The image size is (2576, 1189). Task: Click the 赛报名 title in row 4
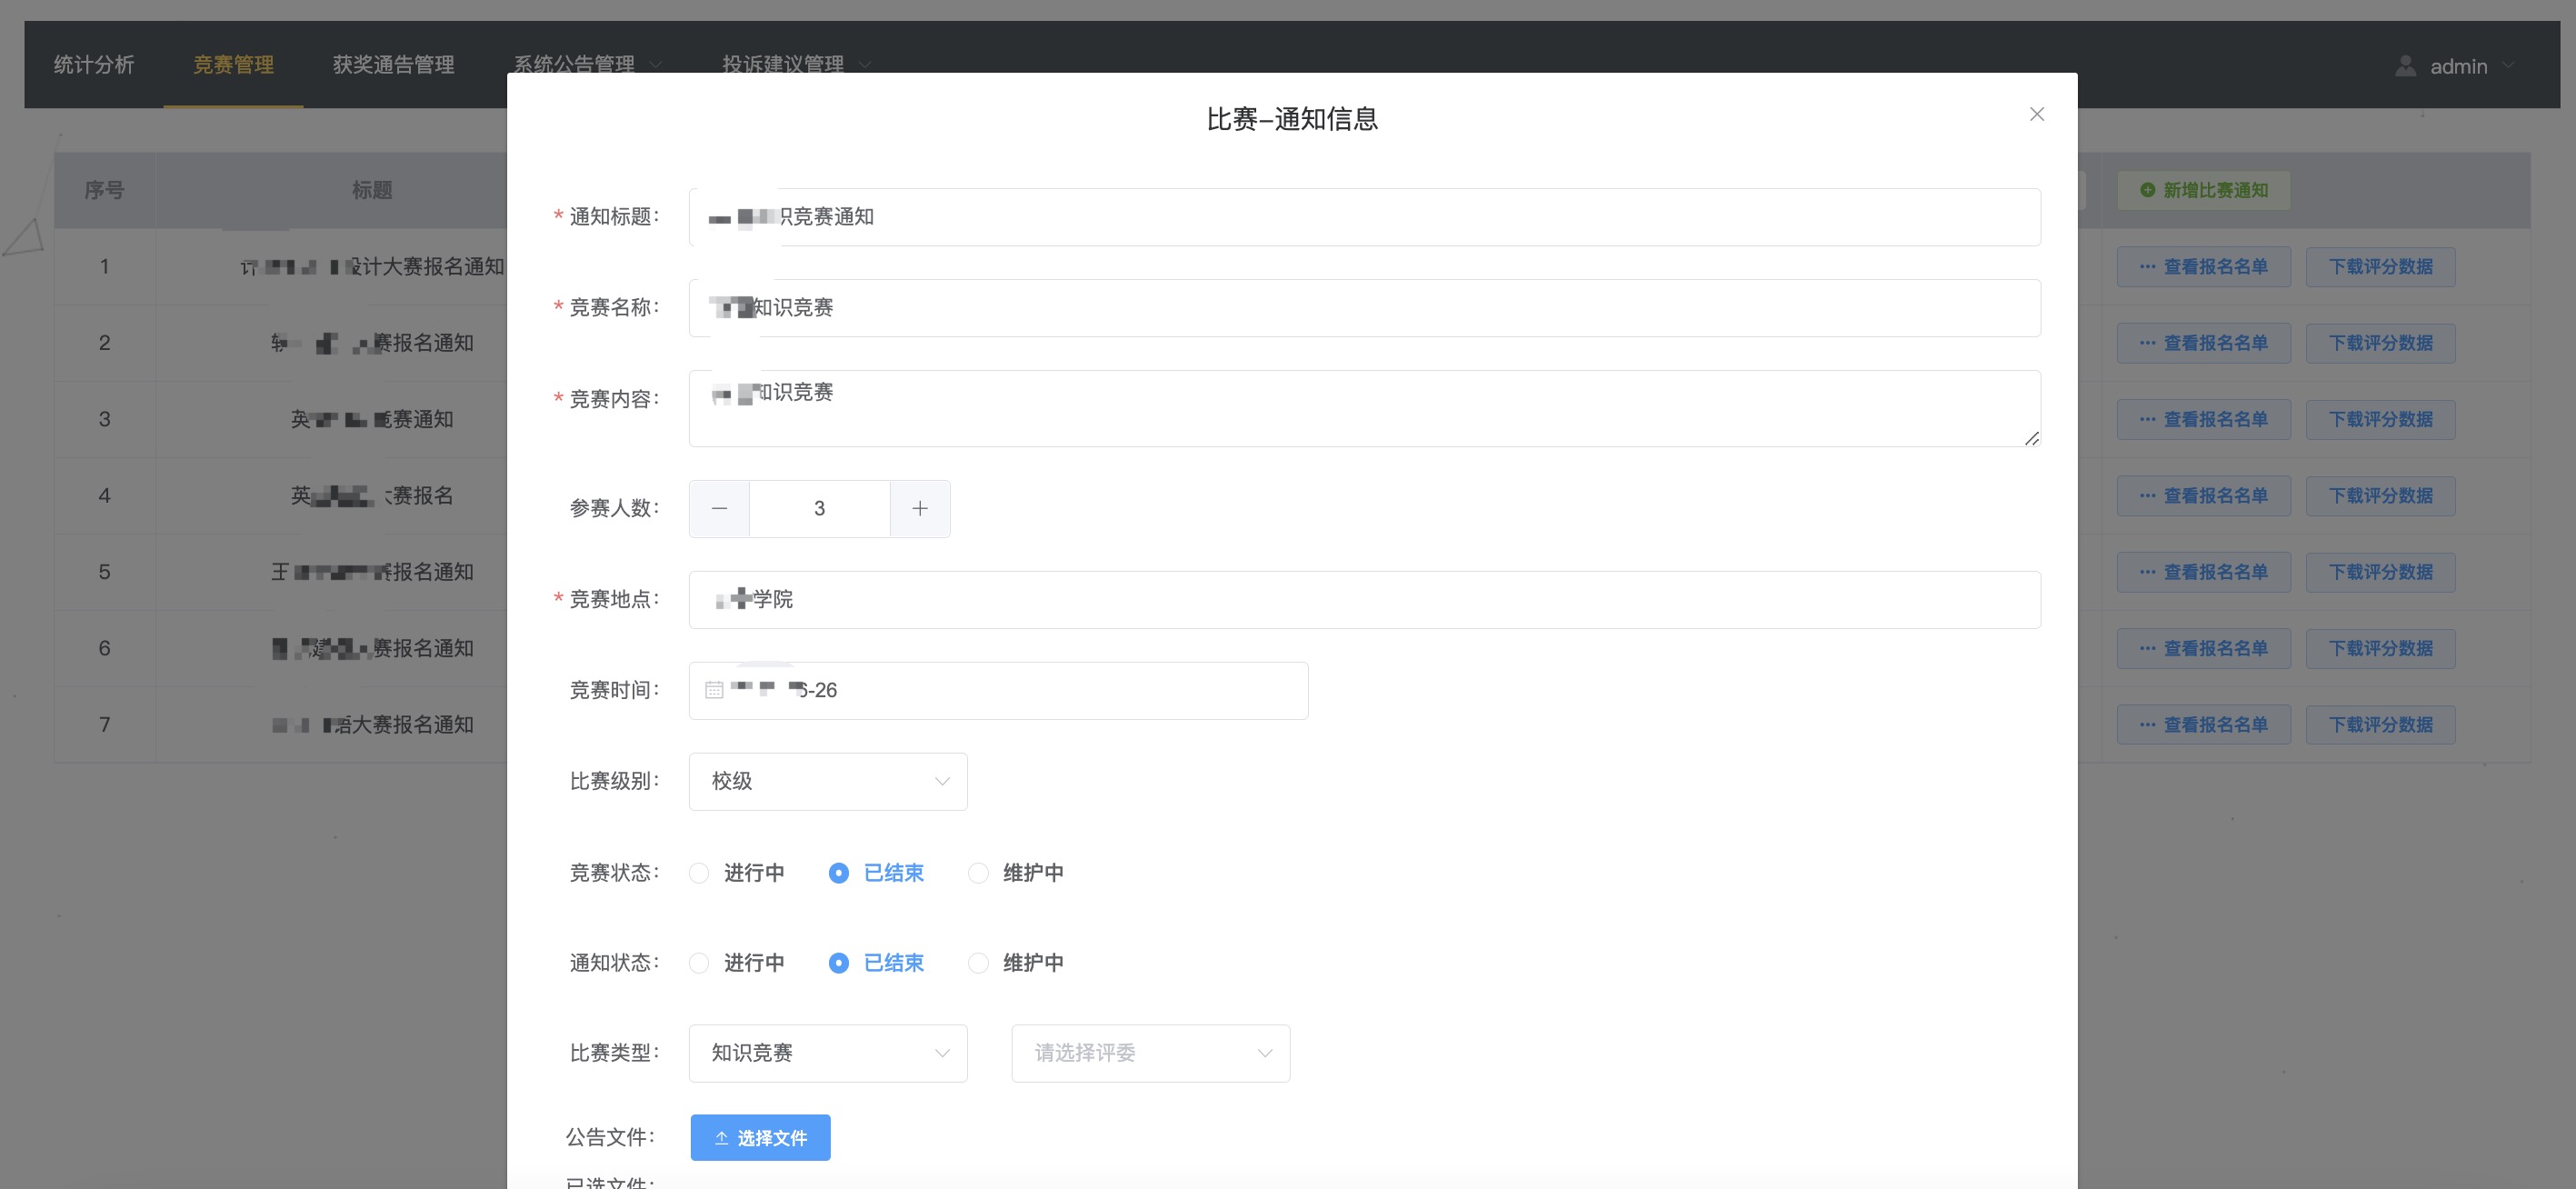point(372,496)
